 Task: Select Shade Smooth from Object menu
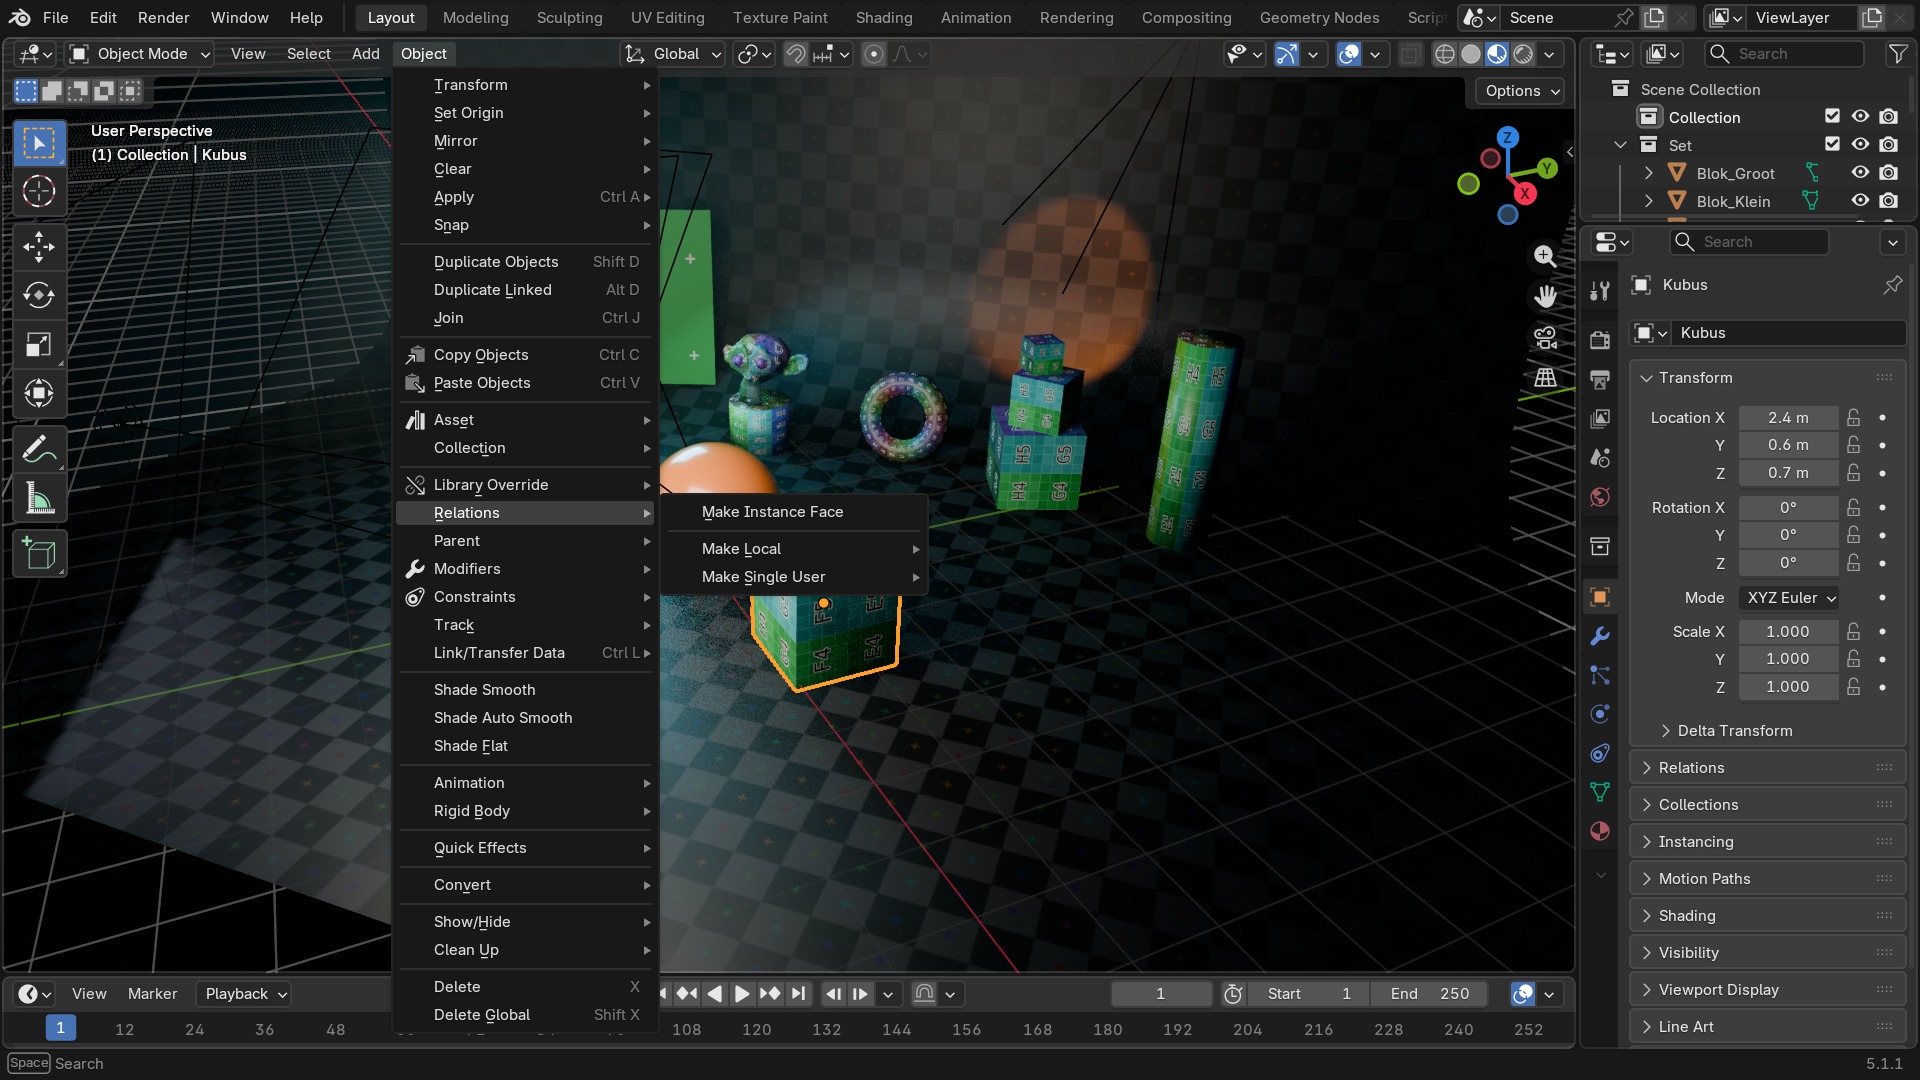pos(526,690)
